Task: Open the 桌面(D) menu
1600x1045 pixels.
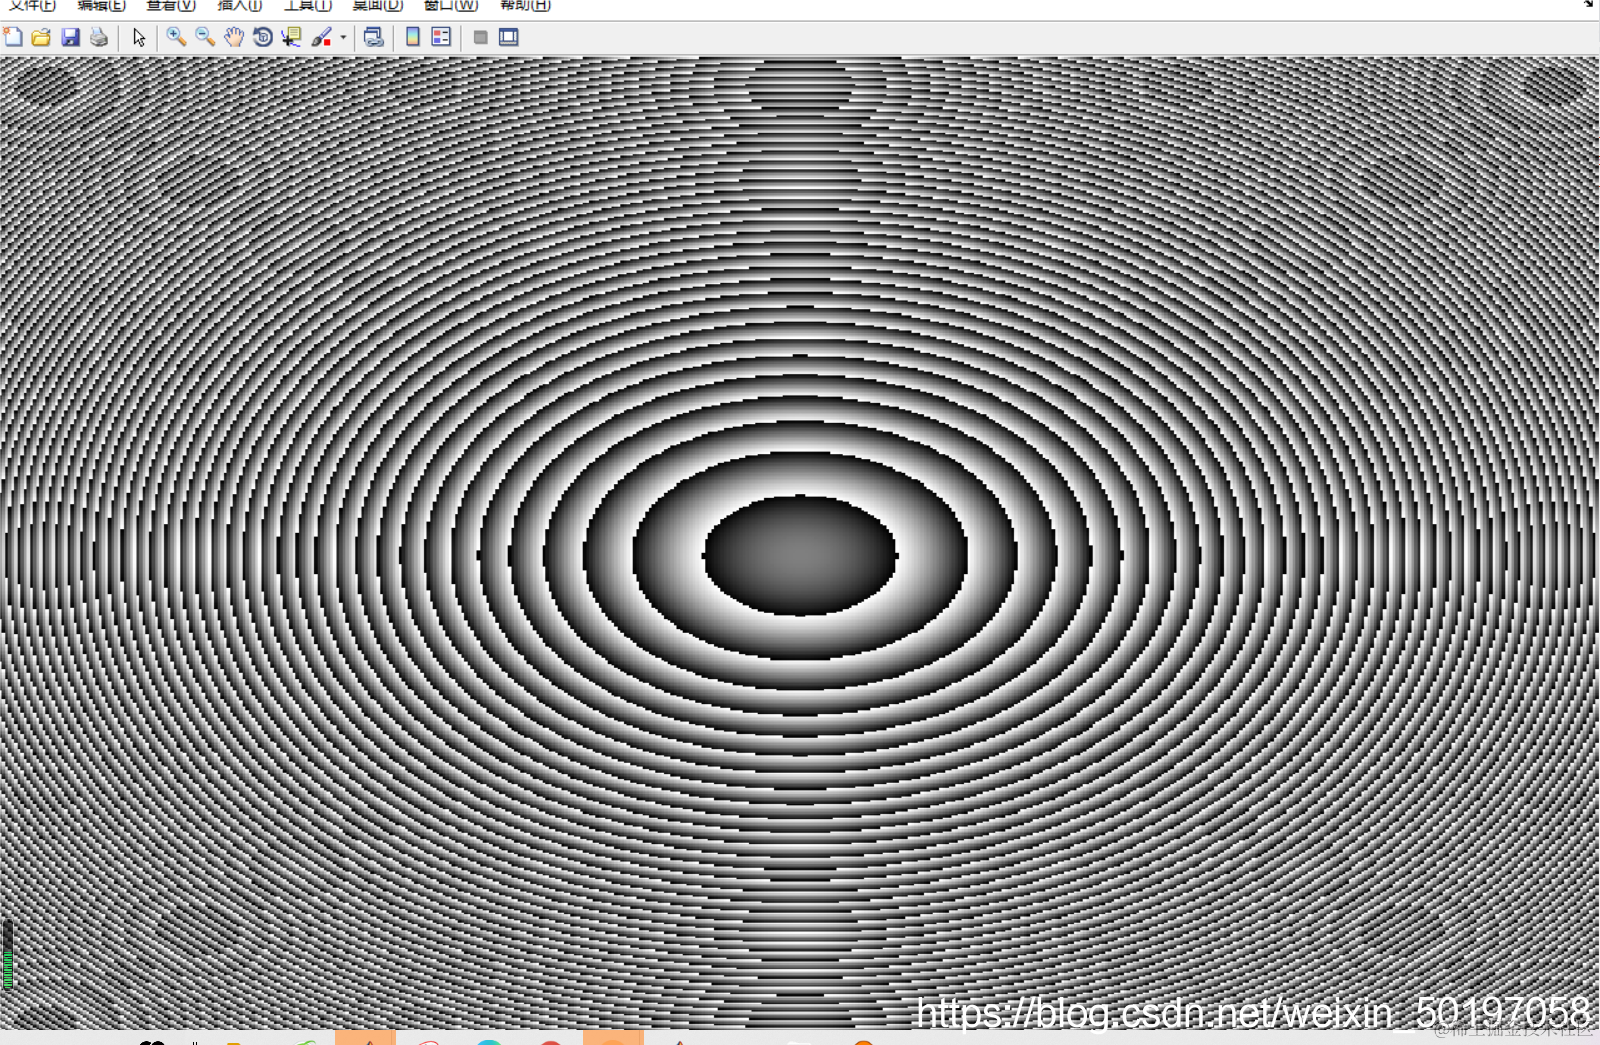Action: 377,5
